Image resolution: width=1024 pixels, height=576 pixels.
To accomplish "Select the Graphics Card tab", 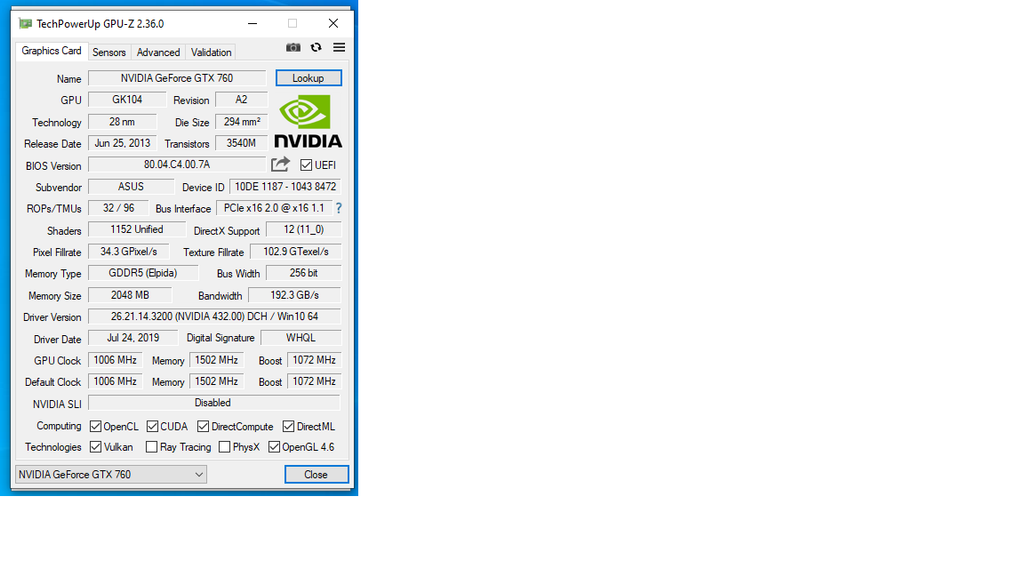I will (x=52, y=51).
